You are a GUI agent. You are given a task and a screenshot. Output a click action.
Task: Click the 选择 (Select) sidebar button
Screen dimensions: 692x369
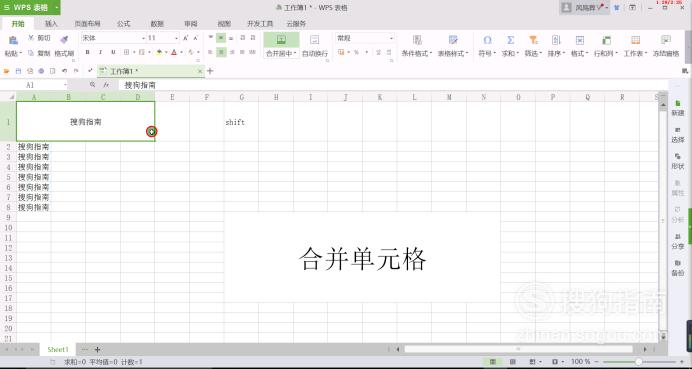point(678,135)
